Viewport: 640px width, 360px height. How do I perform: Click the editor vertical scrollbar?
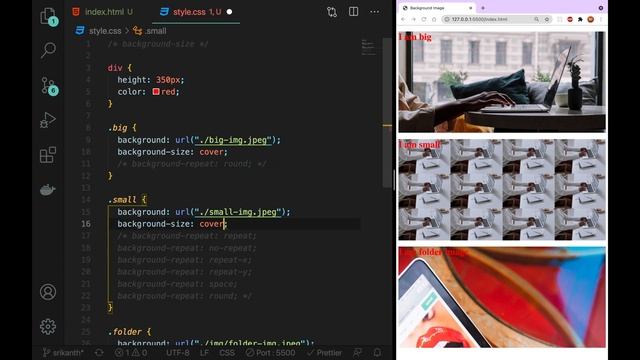[x=387, y=113]
